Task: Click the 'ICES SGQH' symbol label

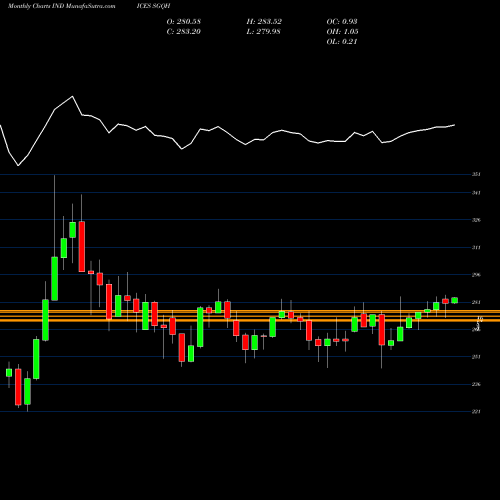Action: (x=153, y=6)
